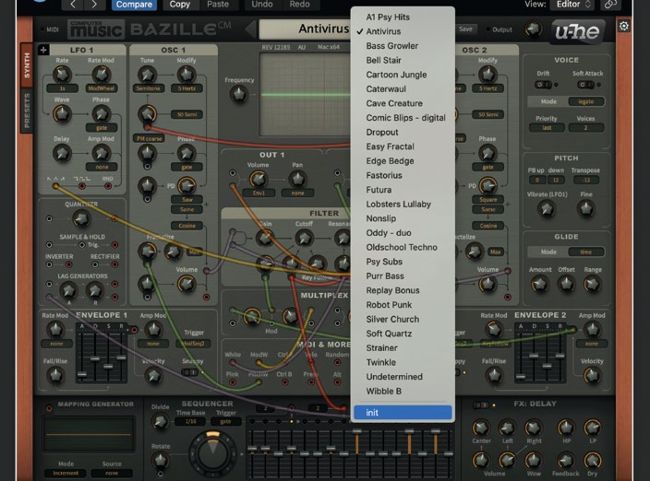The image size is (650, 481).
Task: Adjust the sequencer Divide knob
Action: point(160,422)
